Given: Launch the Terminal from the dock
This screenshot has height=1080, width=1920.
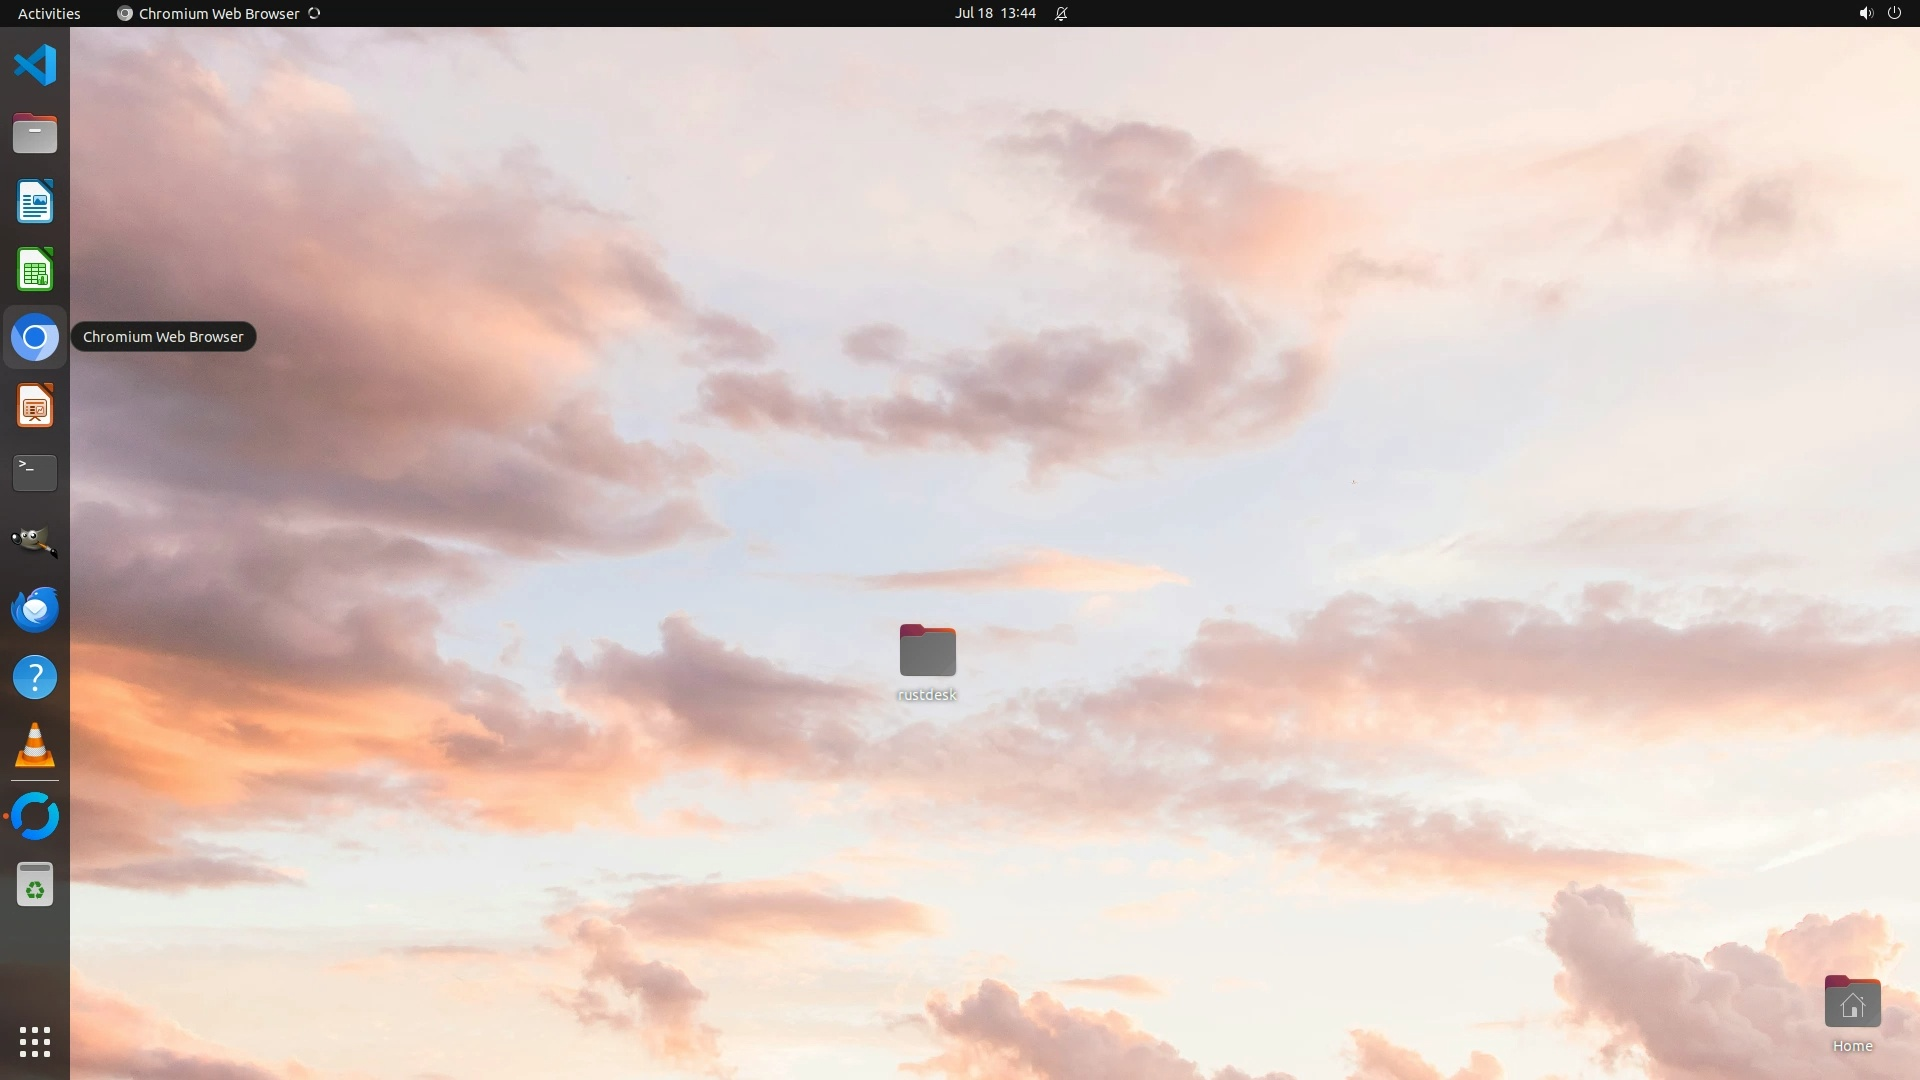Looking at the screenshot, I should click(x=35, y=473).
